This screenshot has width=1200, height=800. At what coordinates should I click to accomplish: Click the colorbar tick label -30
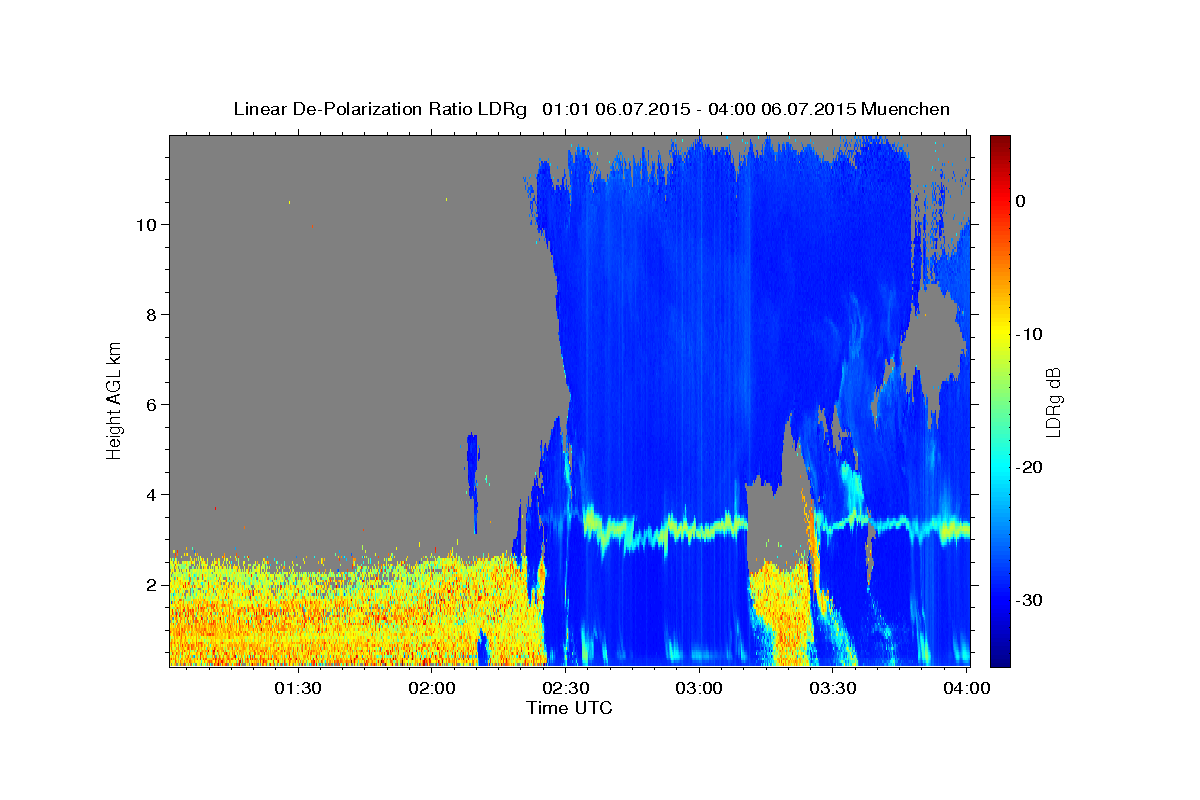click(x=1030, y=600)
